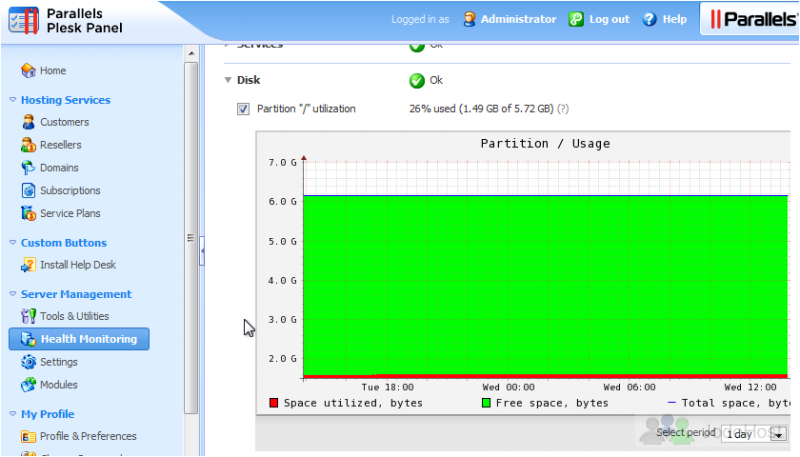Click the Administrator user icon
Image resolution: width=800 pixels, height=457 pixels.
tap(469, 19)
